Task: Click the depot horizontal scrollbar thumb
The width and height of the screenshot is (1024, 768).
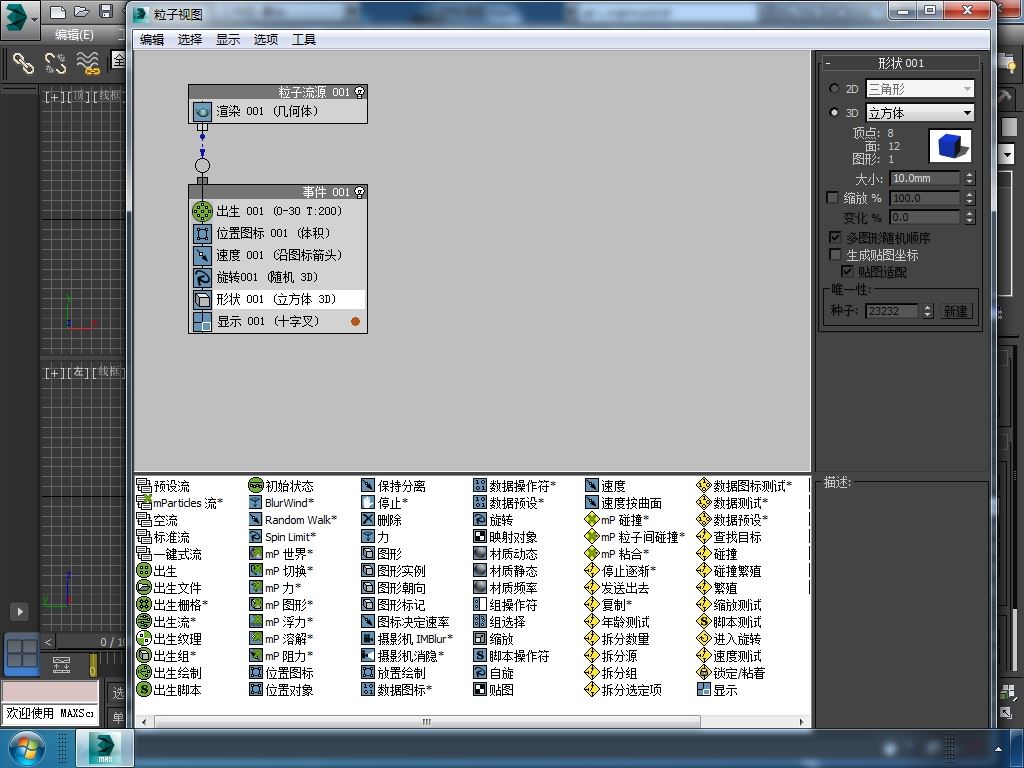Action: 427,722
